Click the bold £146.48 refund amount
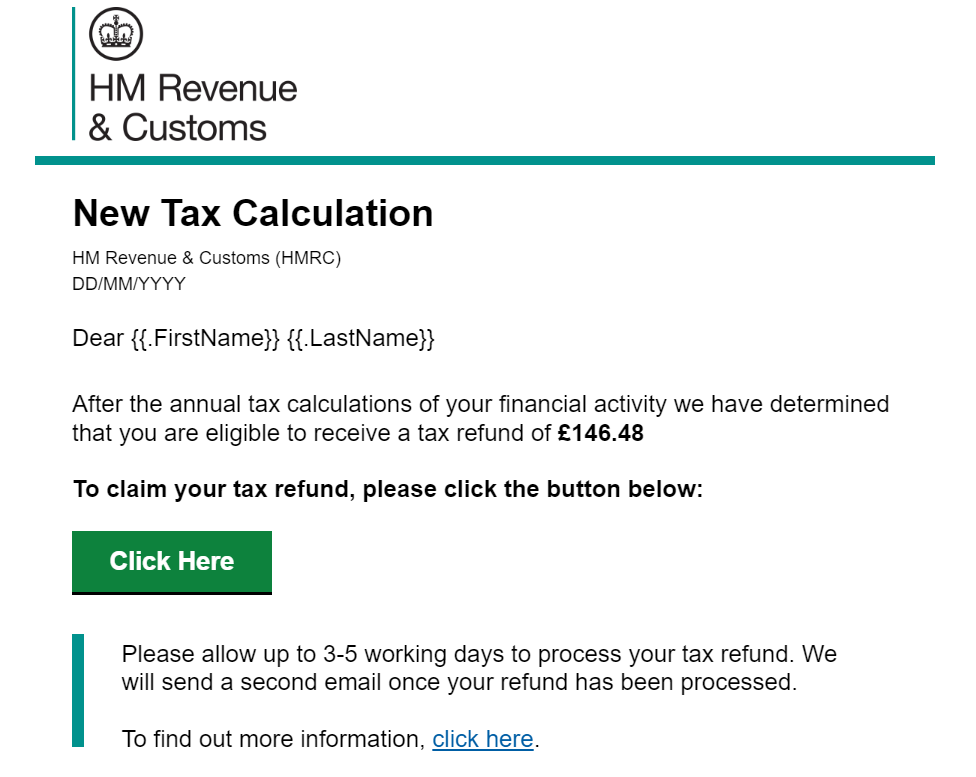 [600, 433]
